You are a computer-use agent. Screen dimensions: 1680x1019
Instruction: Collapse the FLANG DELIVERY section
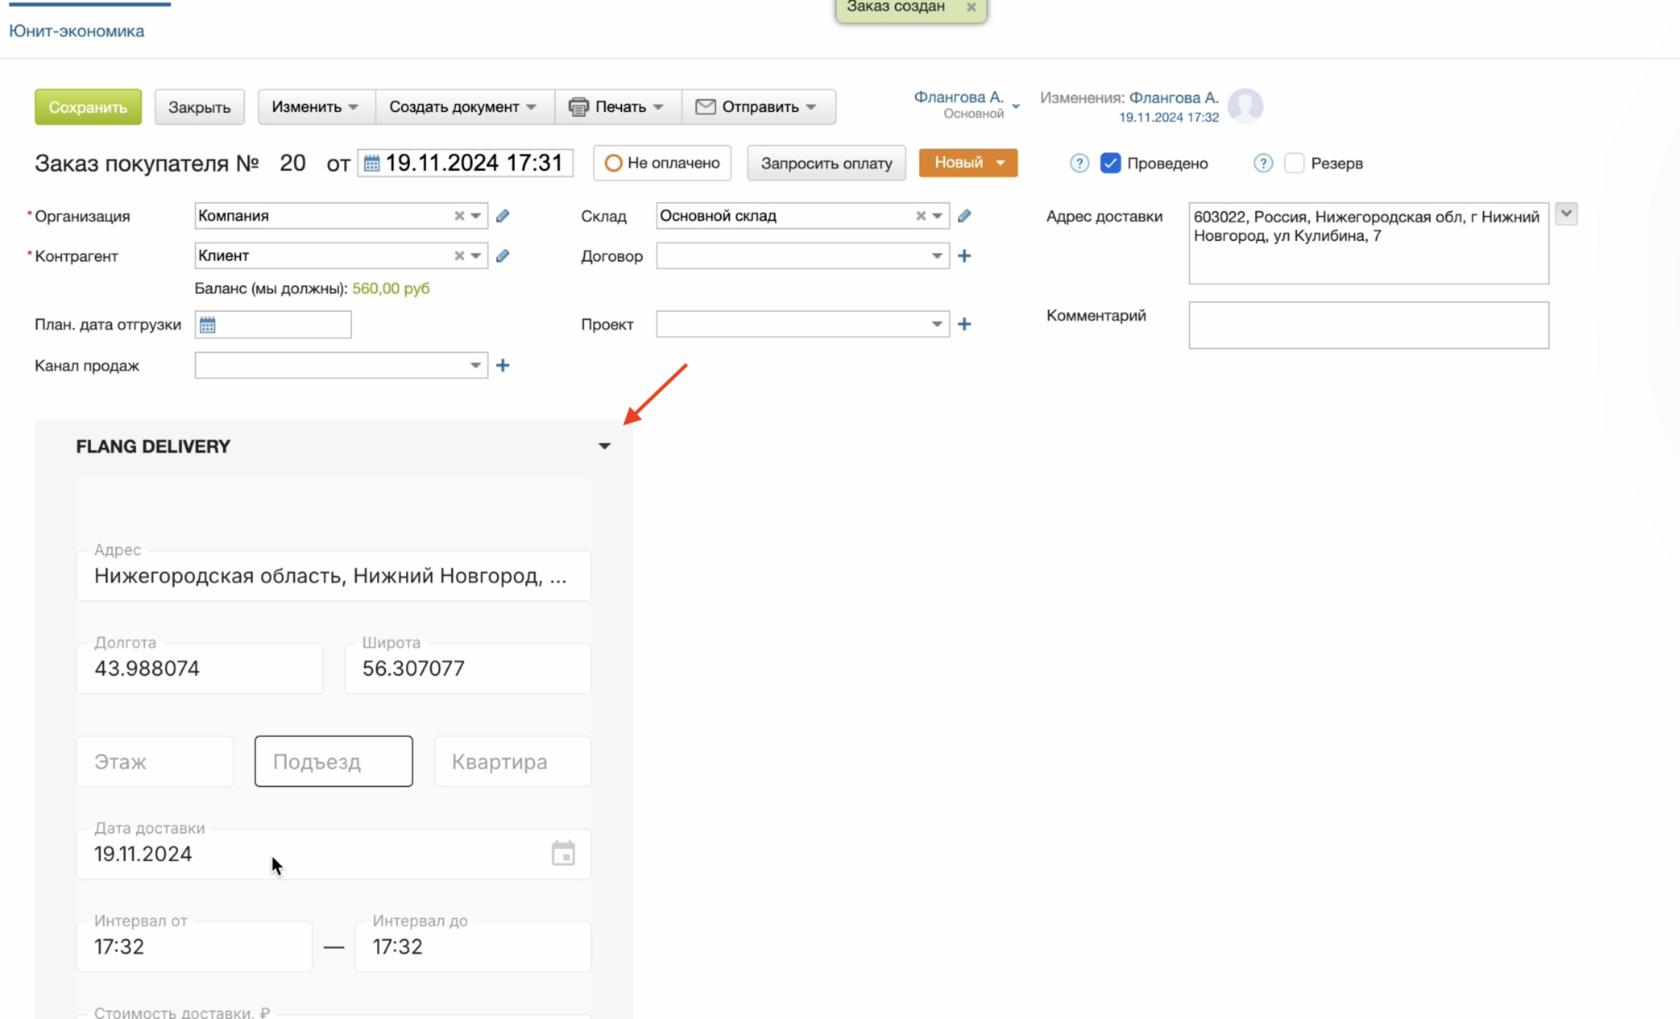click(604, 446)
